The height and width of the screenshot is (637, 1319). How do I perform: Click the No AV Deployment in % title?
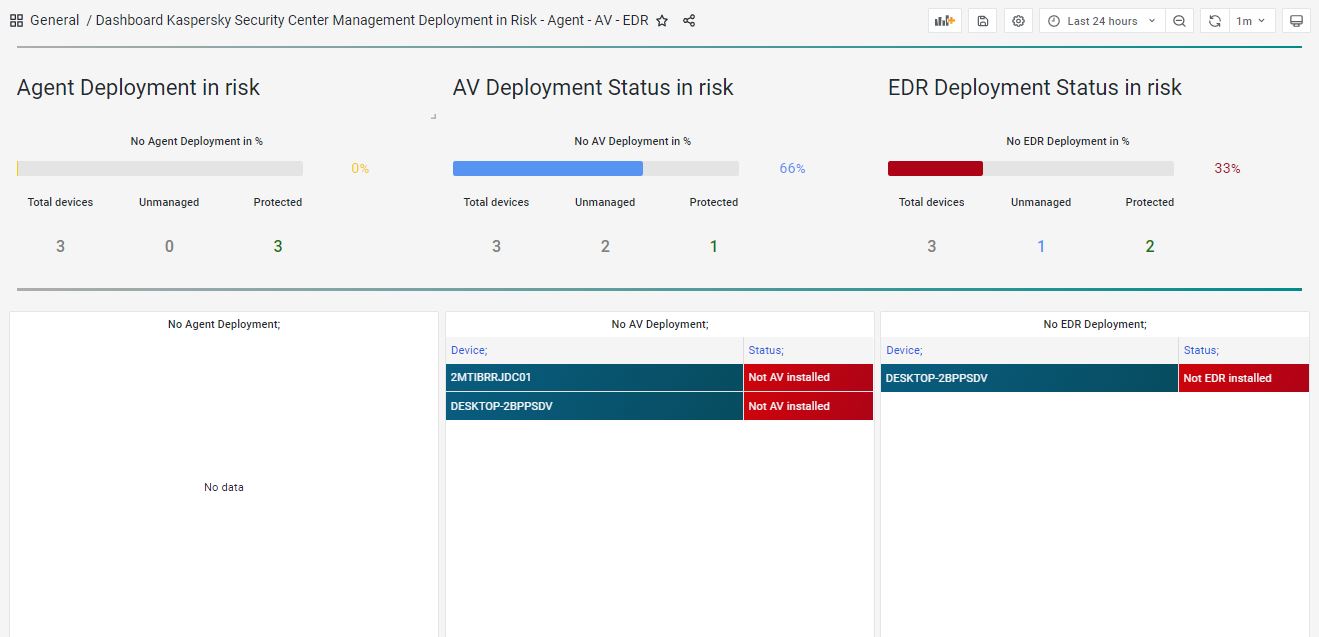tap(633, 141)
